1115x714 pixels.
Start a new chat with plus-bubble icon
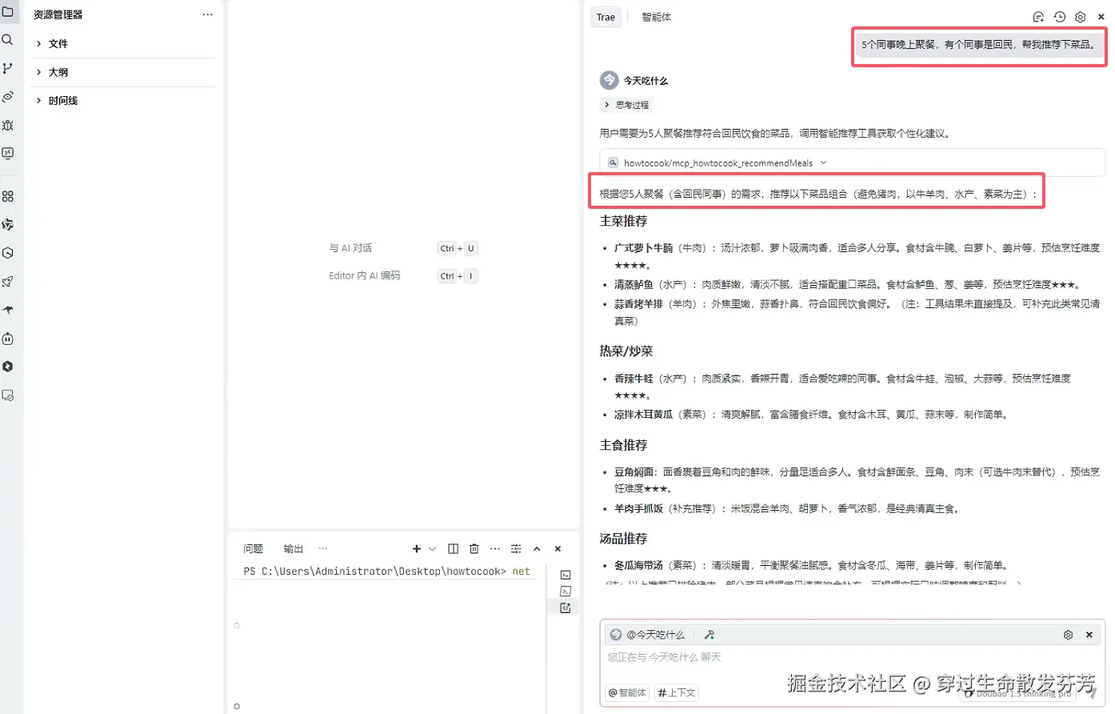point(1038,17)
